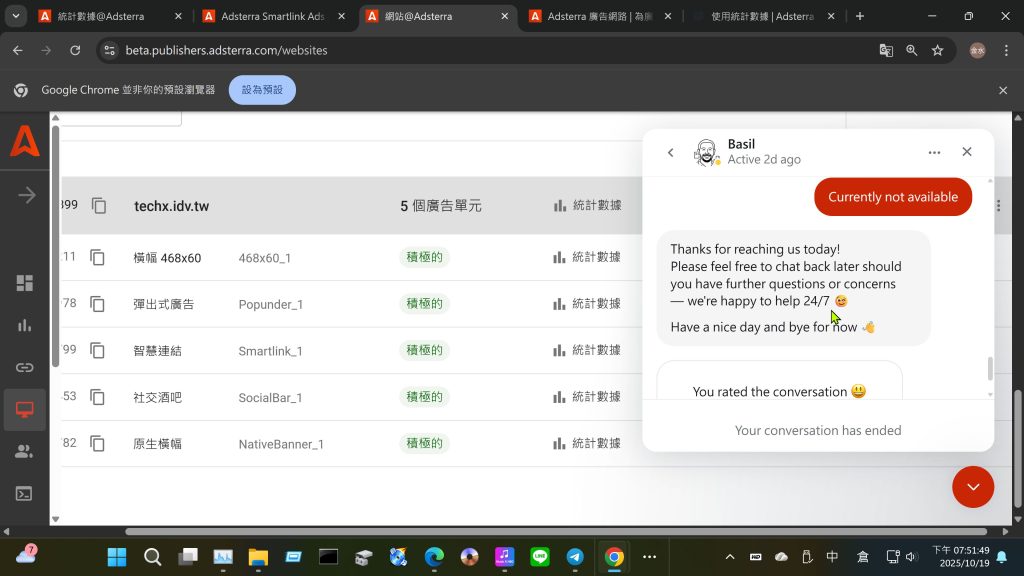
Task: Open the statistics bar chart sidebar icon
Action: pyautogui.click(x=25, y=325)
